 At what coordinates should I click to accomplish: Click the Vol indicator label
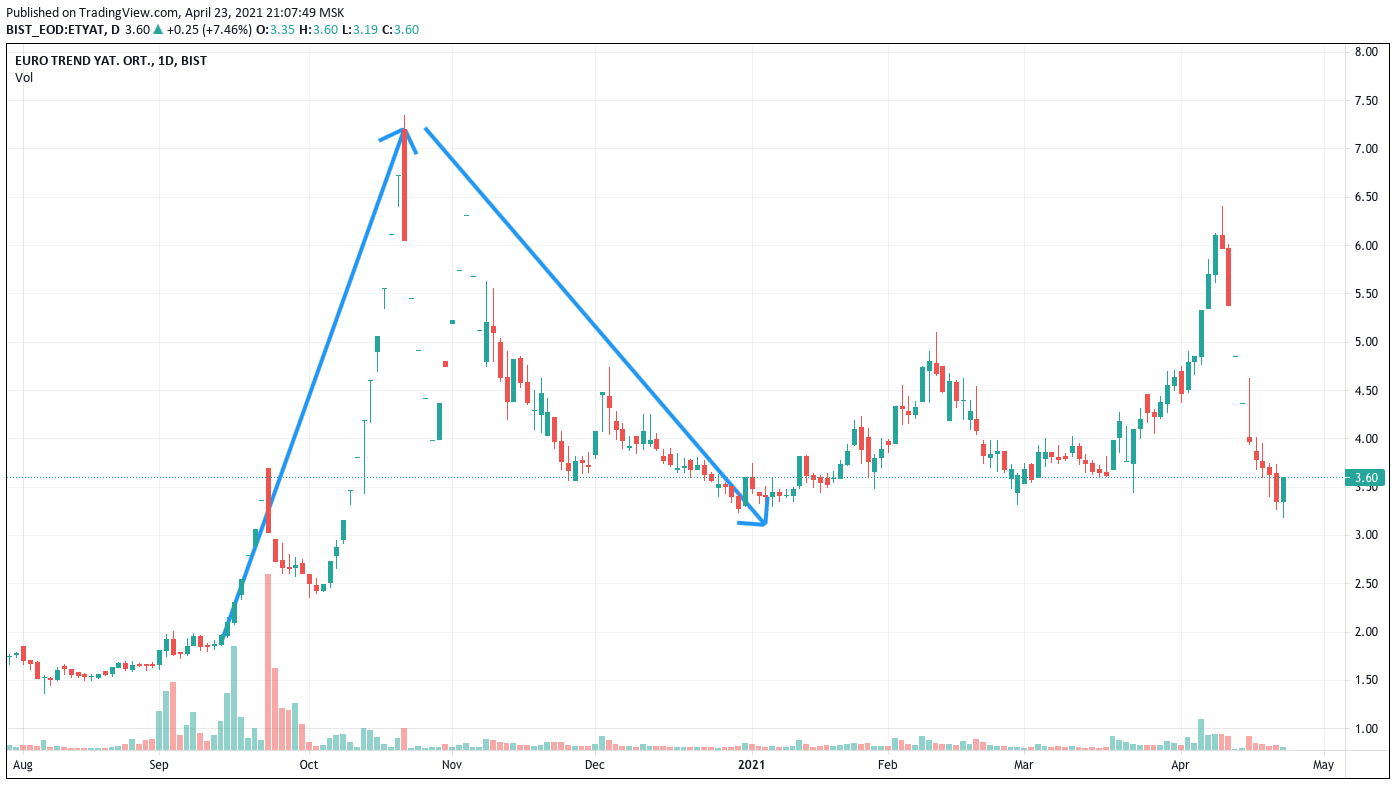click(x=24, y=77)
